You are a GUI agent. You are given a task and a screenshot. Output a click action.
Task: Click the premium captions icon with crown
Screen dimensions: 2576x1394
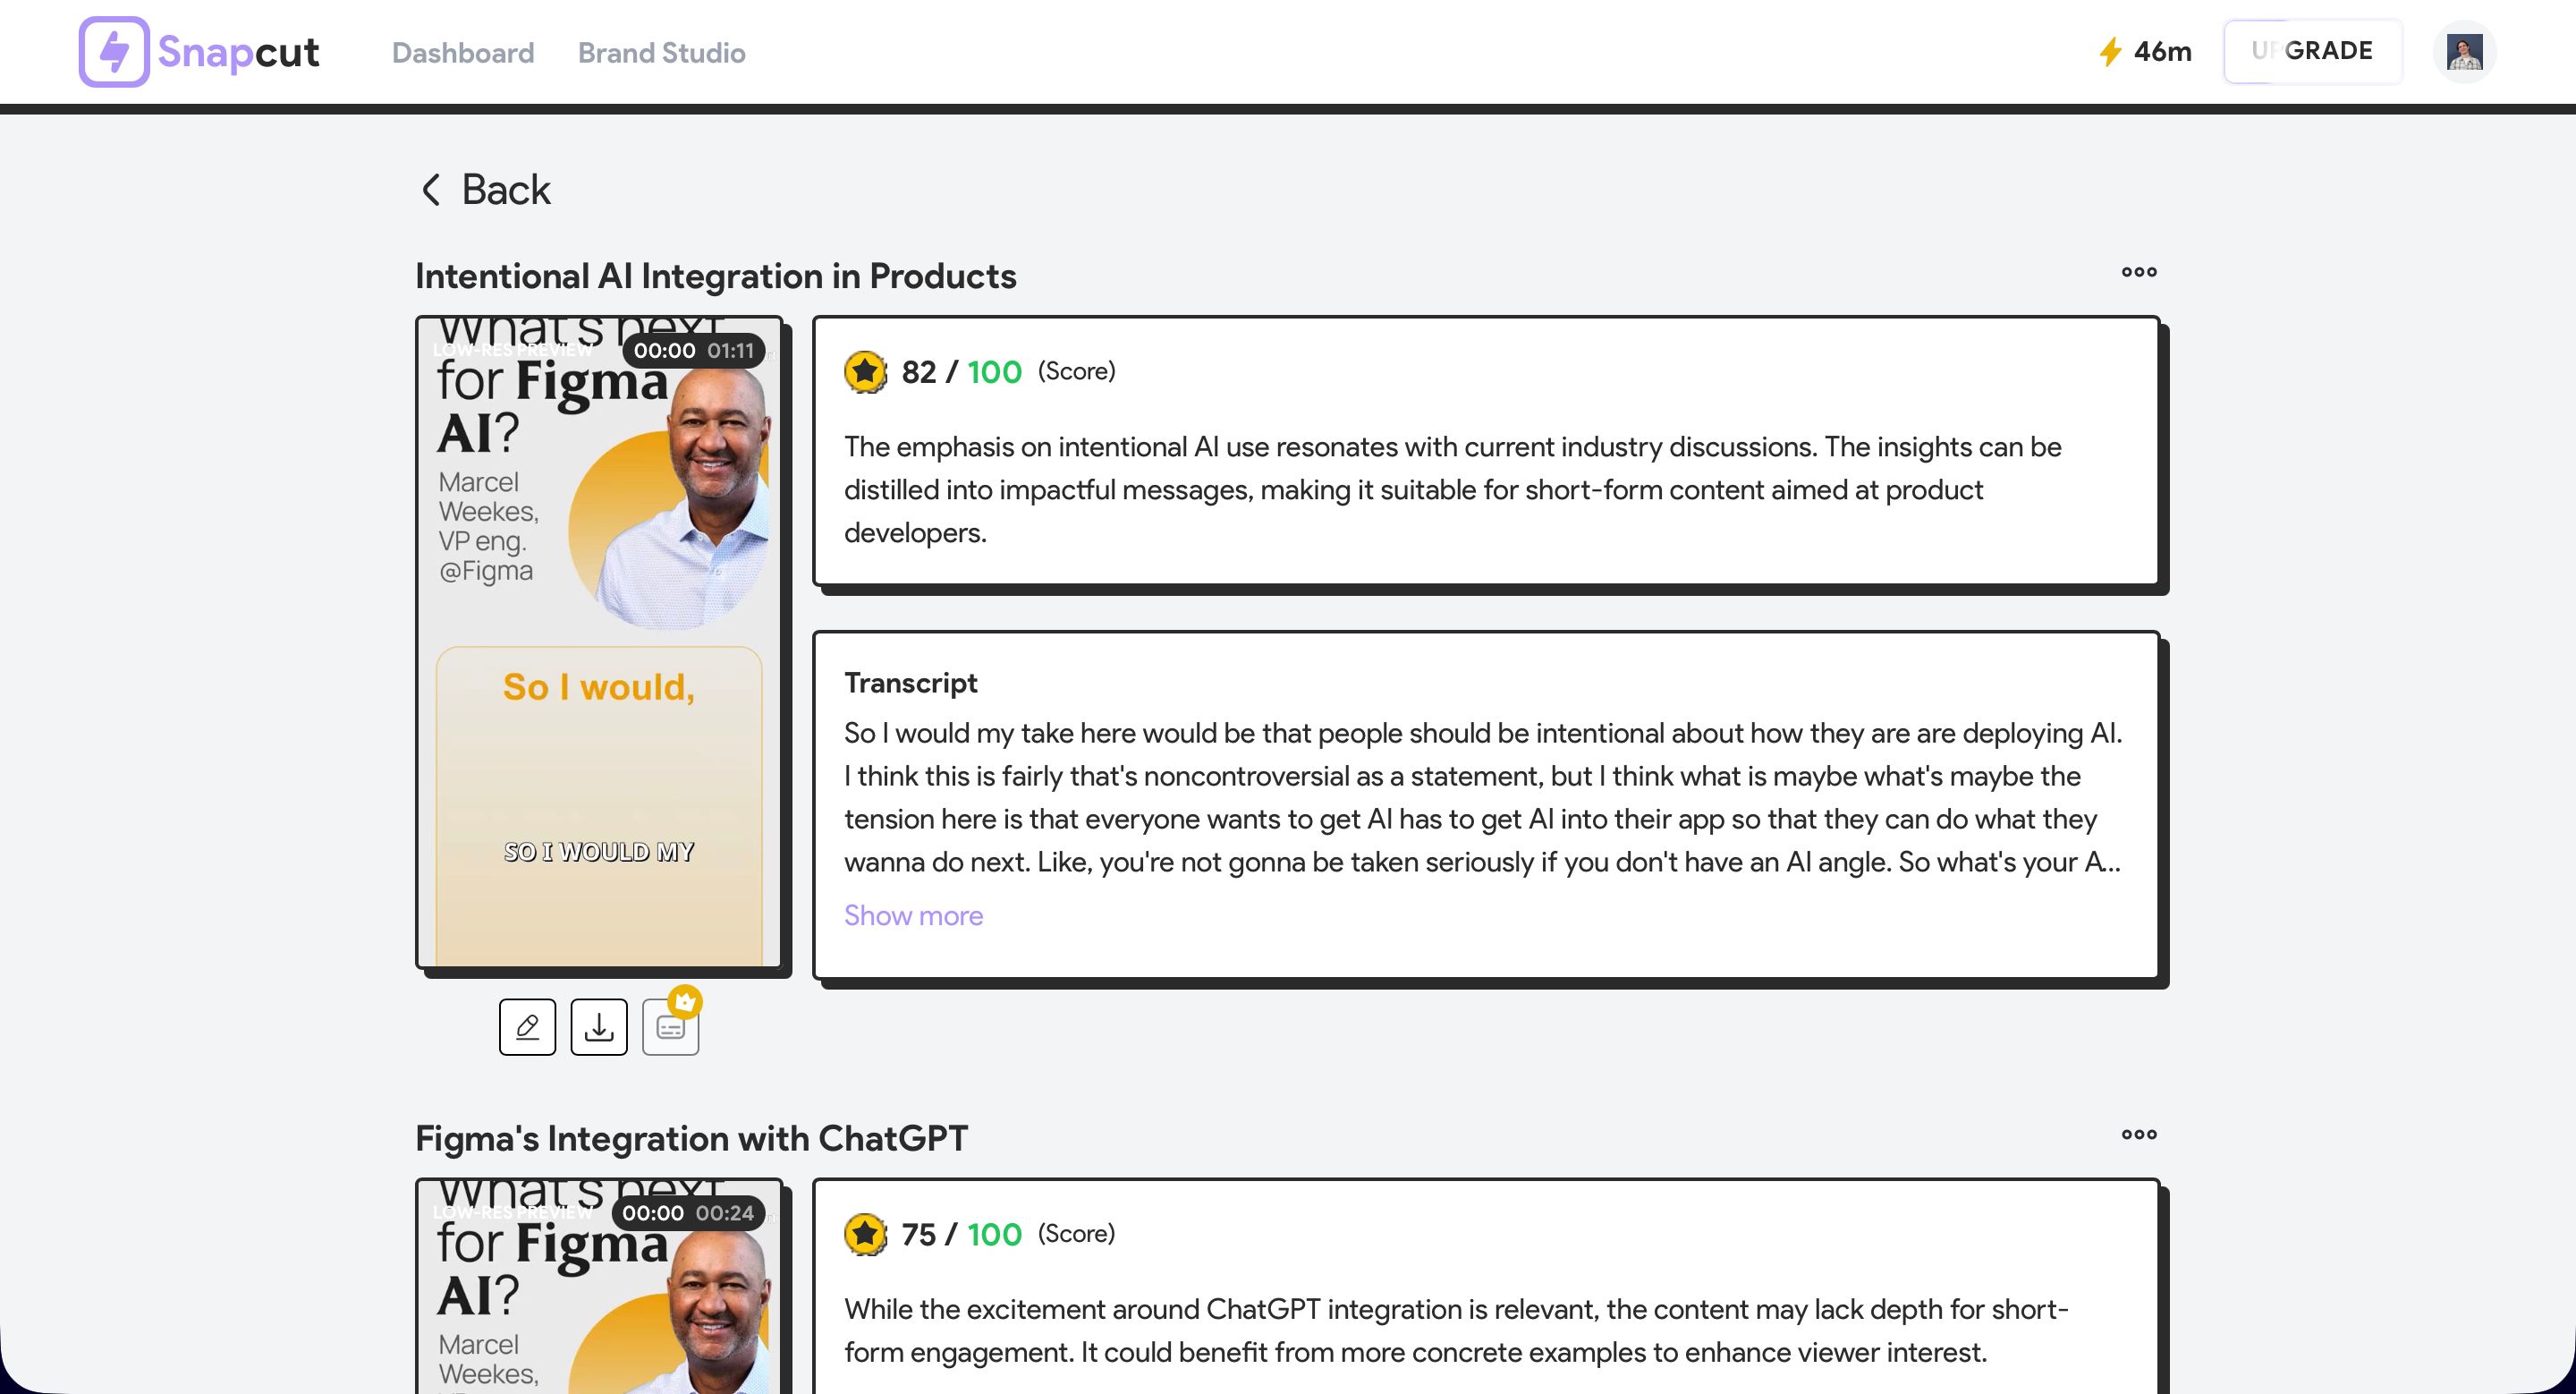coord(670,1027)
